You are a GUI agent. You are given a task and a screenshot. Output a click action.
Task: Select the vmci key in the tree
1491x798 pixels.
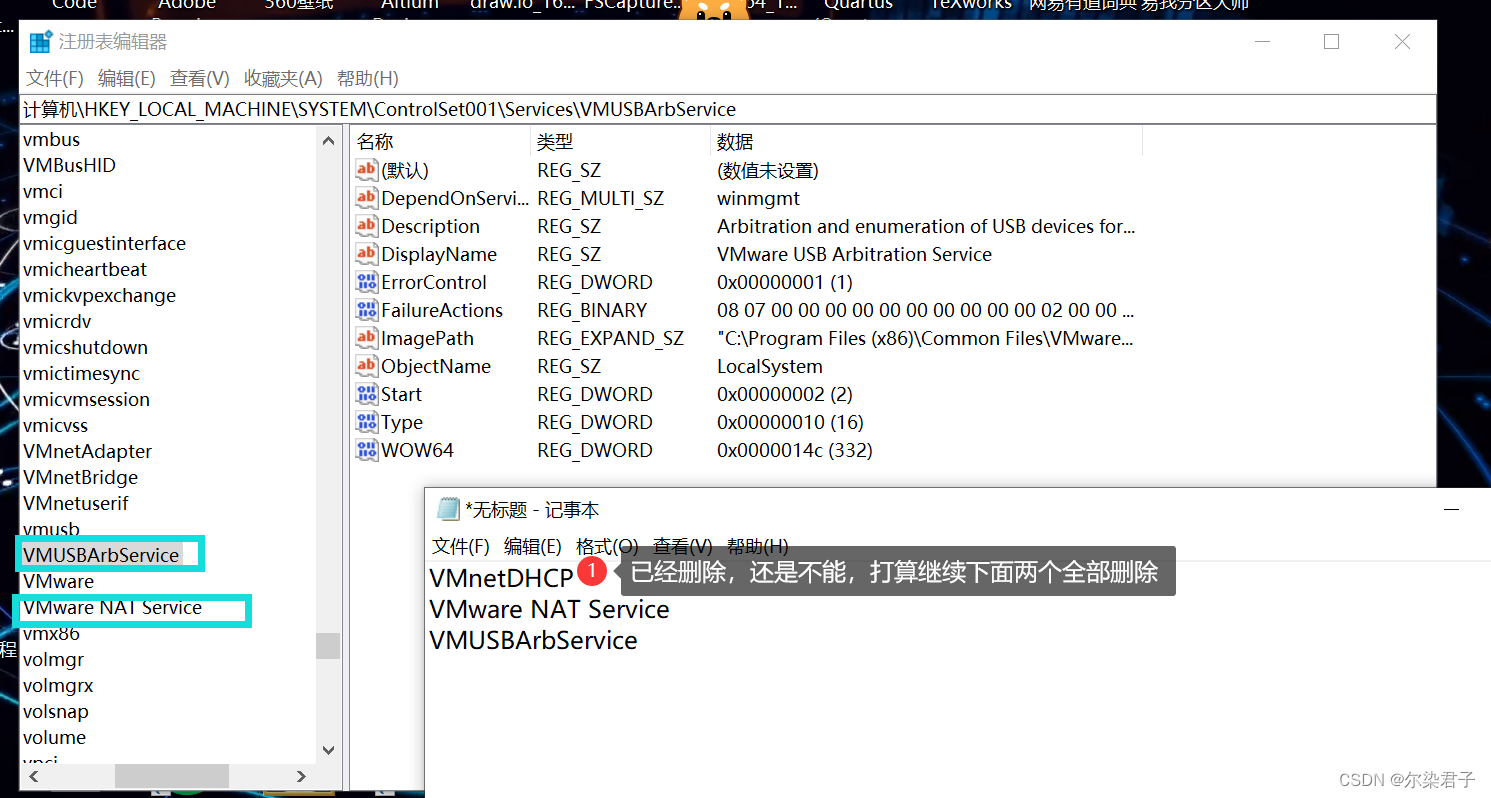click(x=43, y=191)
